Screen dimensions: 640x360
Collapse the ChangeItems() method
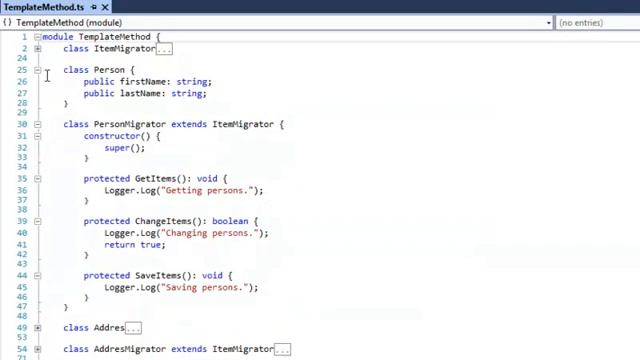38,221
